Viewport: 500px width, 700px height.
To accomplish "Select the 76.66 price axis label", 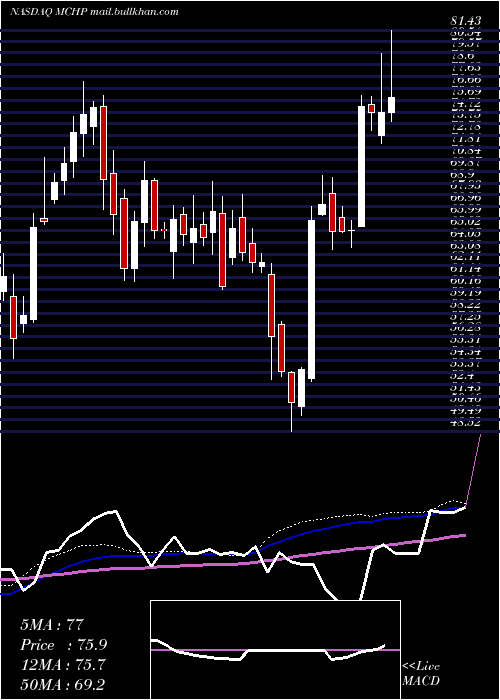I will click(466, 80).
